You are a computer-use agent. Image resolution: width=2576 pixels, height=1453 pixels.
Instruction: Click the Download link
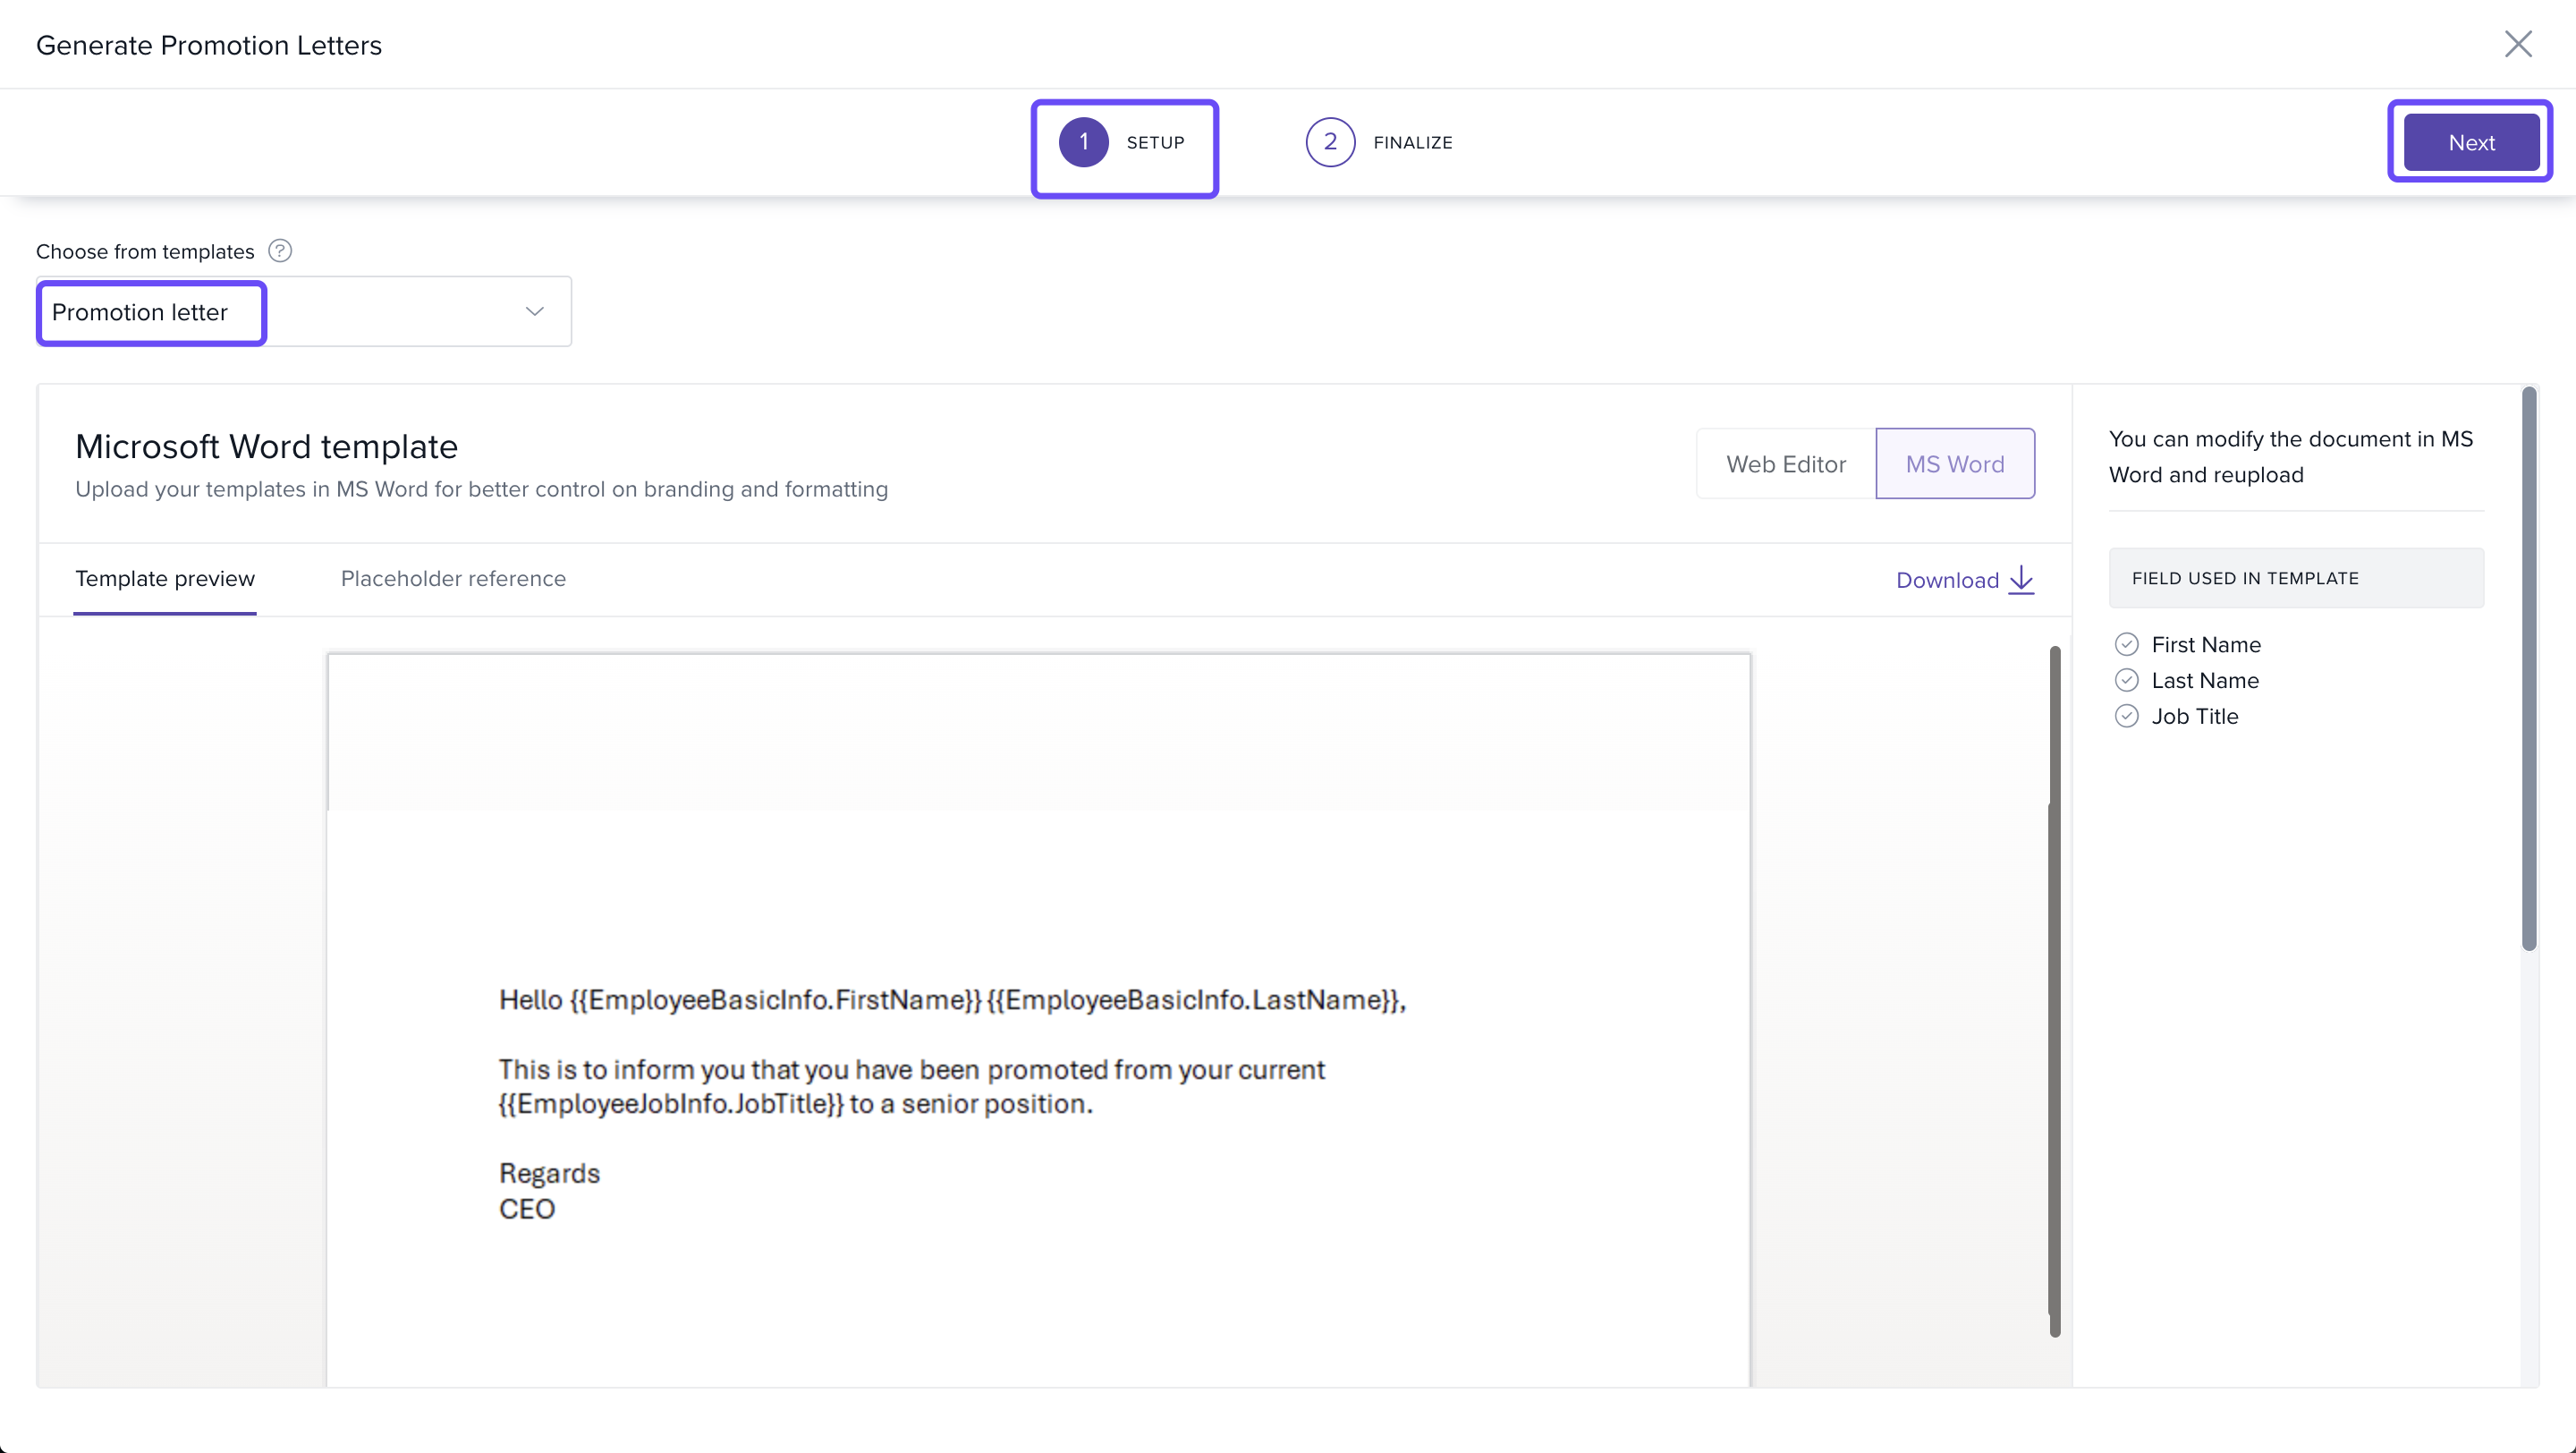[x=1947, y=580]
